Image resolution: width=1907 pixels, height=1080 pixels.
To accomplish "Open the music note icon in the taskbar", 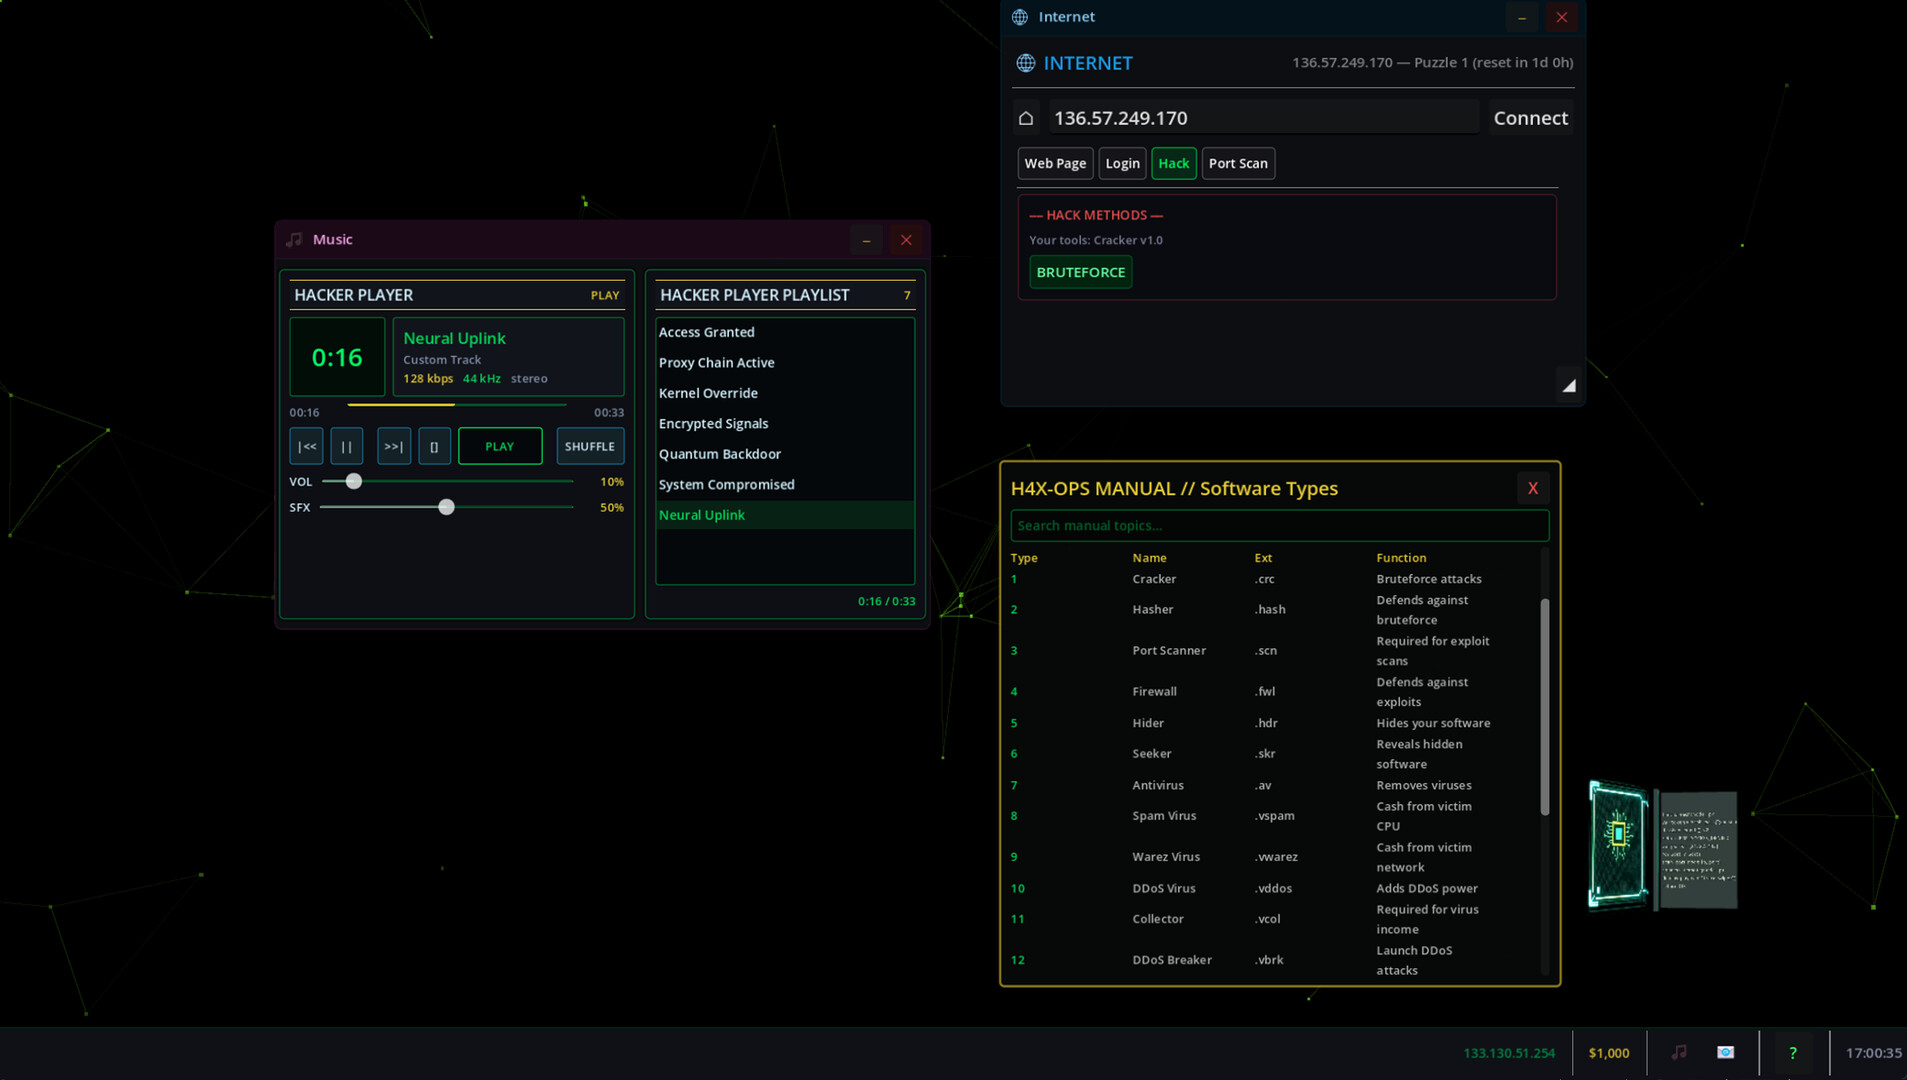I will (1679, 1052).
